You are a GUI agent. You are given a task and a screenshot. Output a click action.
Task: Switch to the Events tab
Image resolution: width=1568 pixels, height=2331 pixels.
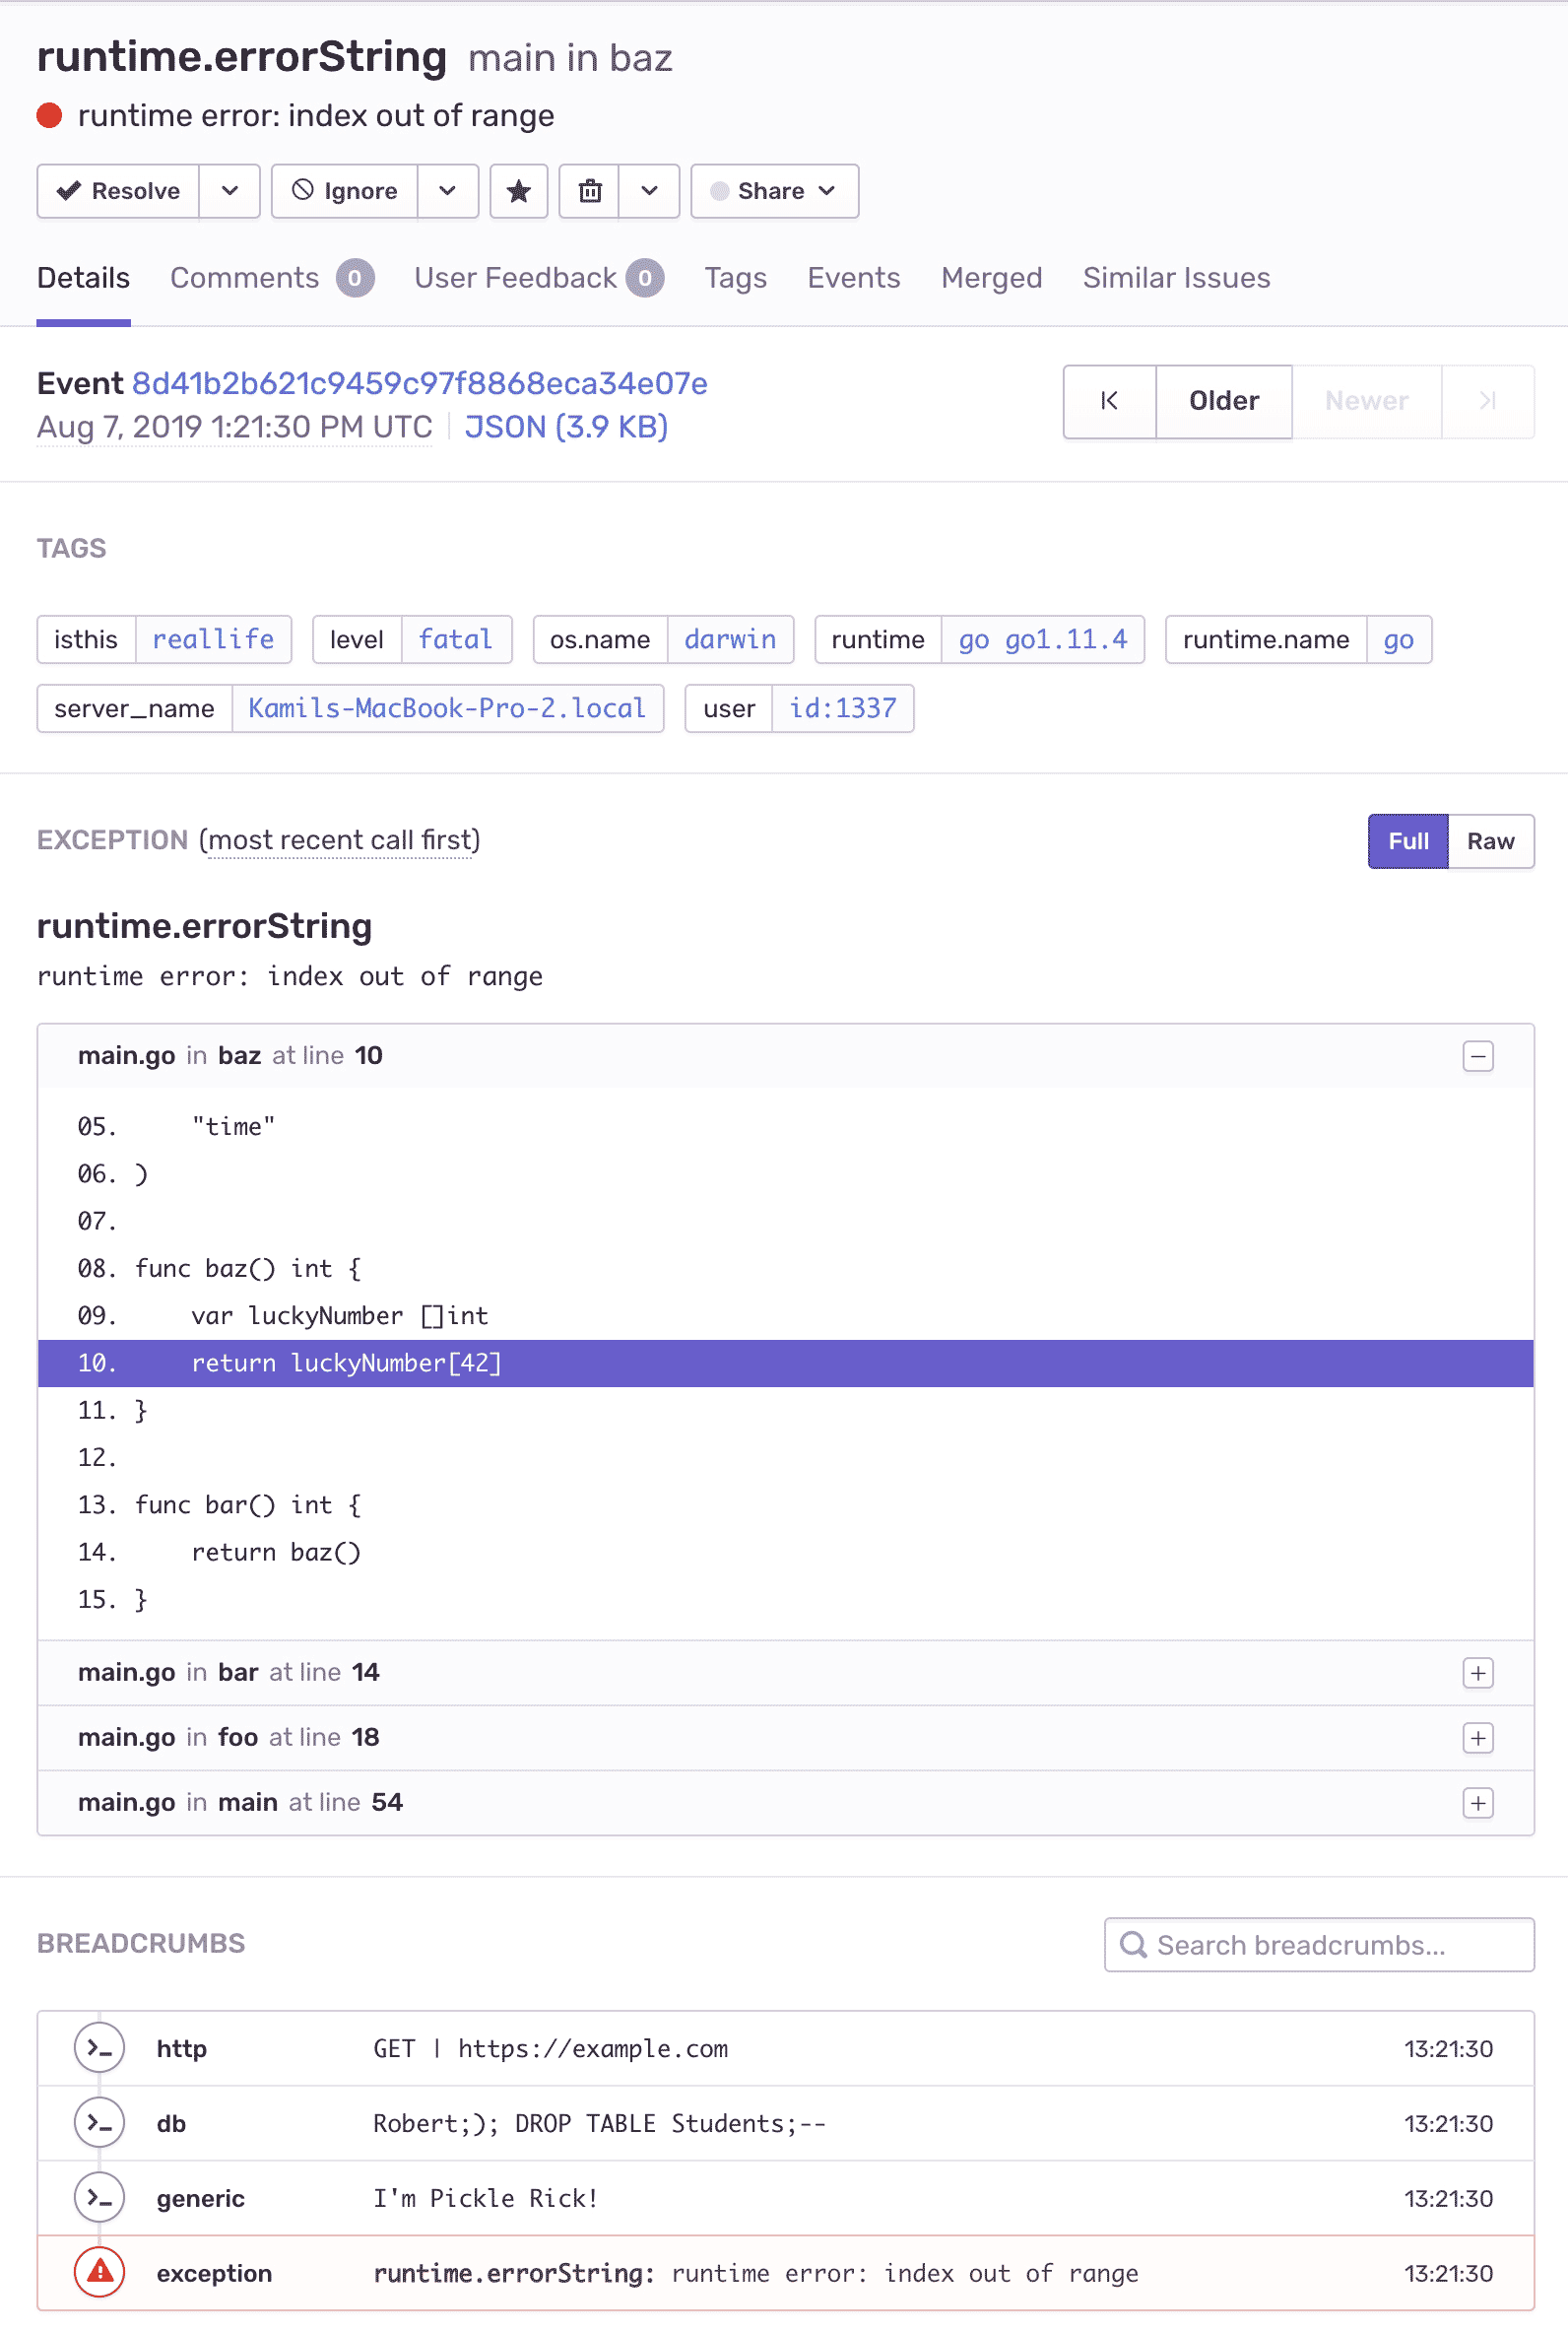(853, 278)
